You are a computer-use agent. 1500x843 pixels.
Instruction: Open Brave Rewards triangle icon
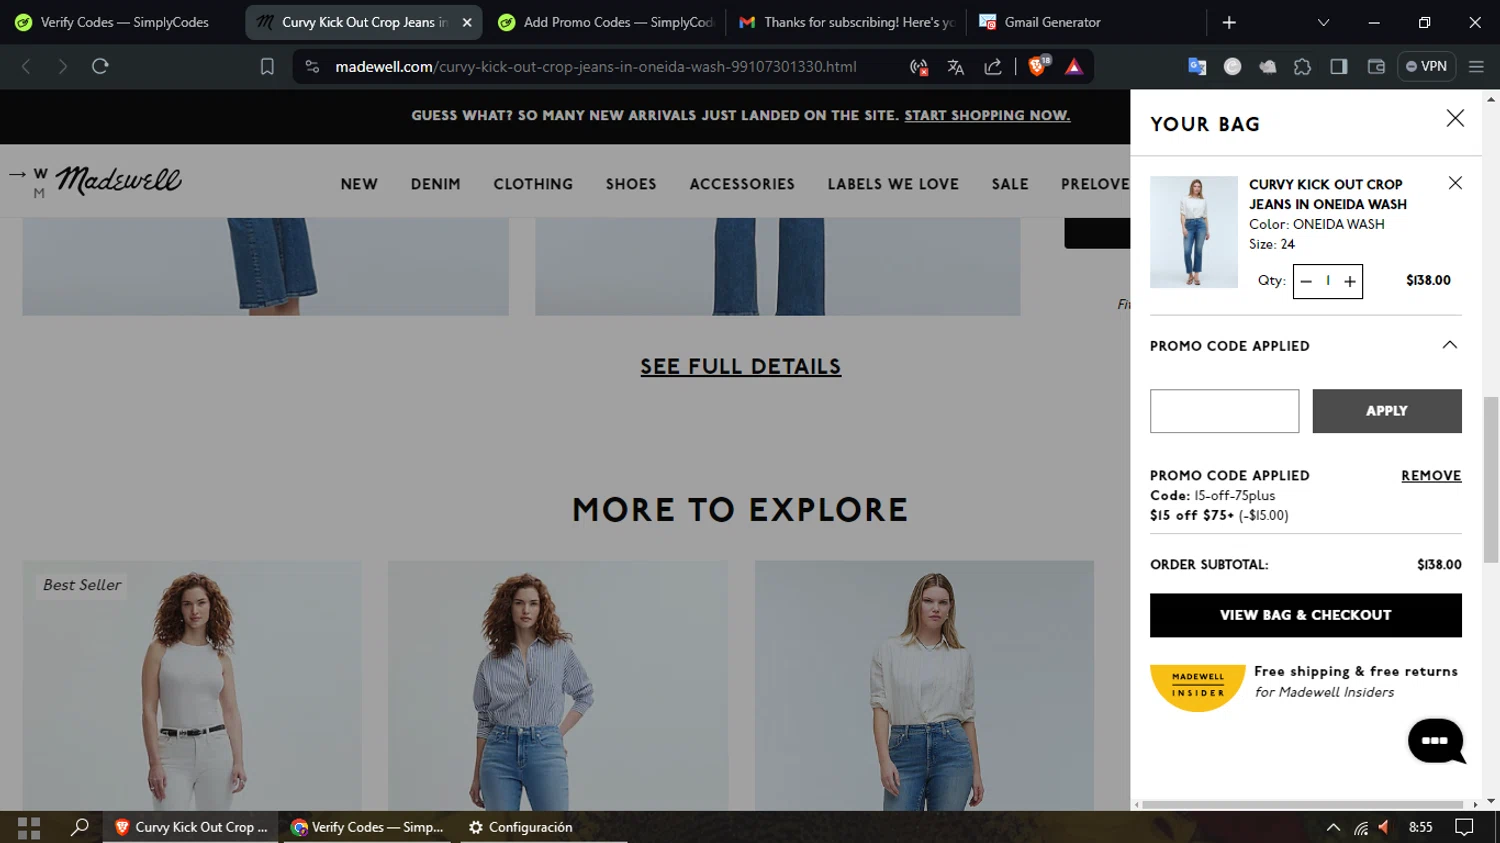(1074, 67)
